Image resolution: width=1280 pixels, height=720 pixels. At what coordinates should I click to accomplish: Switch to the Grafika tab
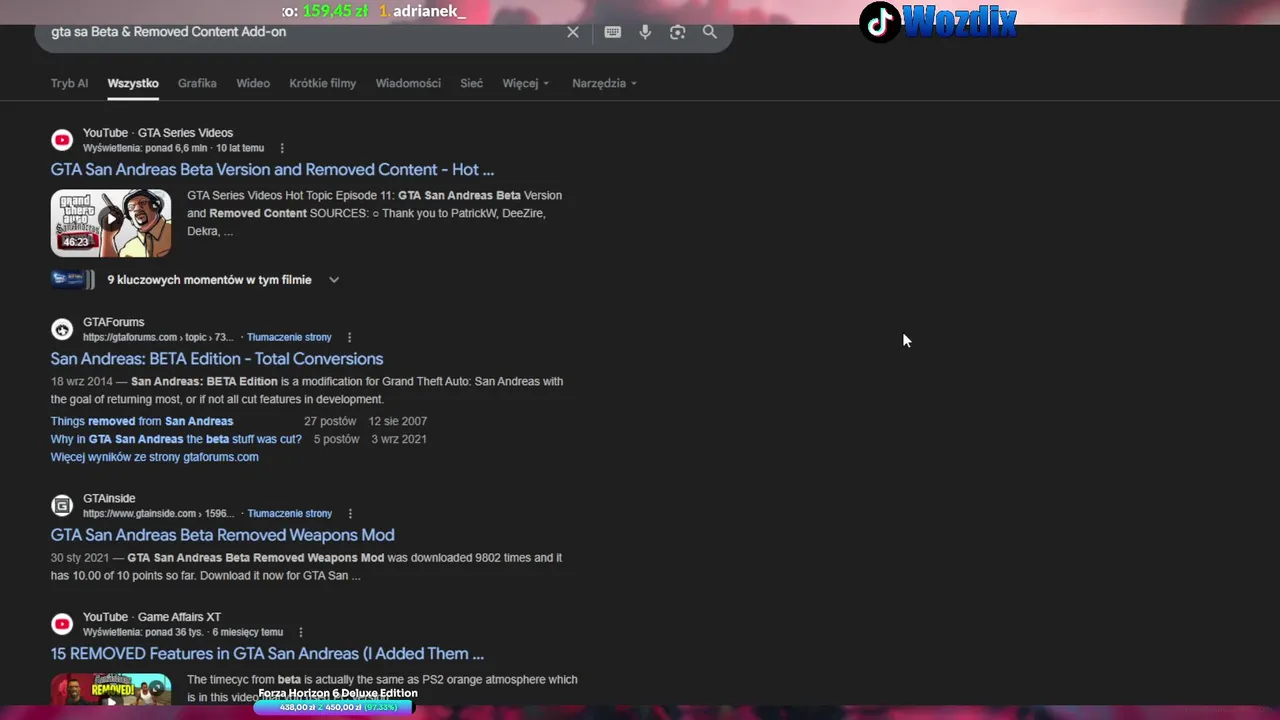click(197, 83)
